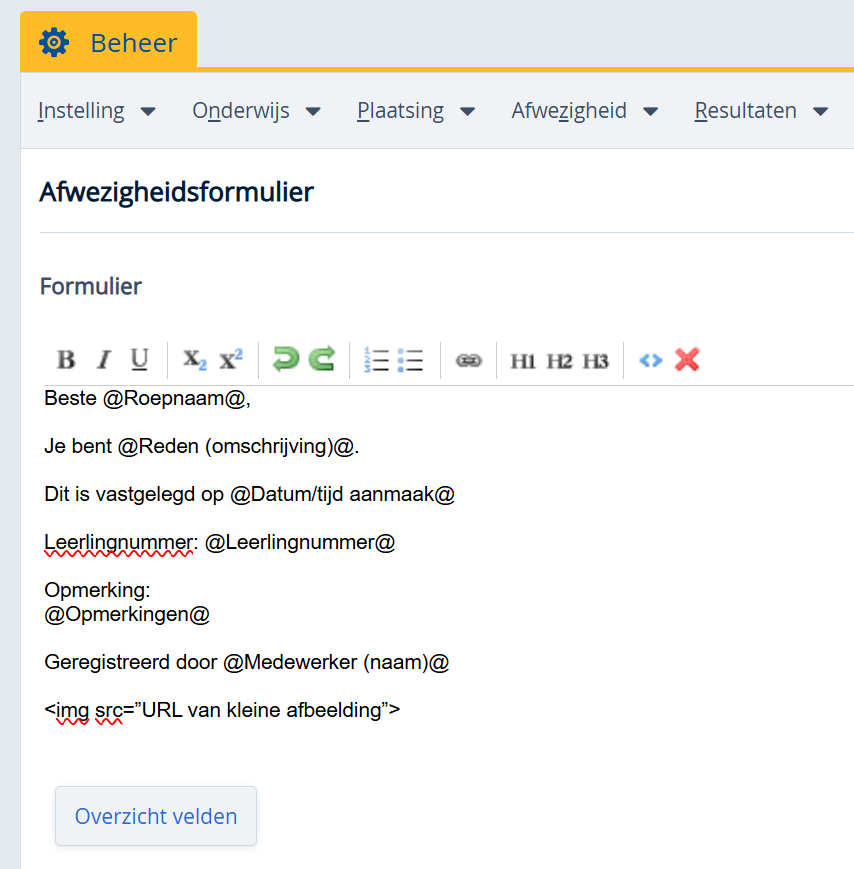The width and height of the screenshot is (854, 869).
Task: Select the Beheer tab
Action: (109, 42)
